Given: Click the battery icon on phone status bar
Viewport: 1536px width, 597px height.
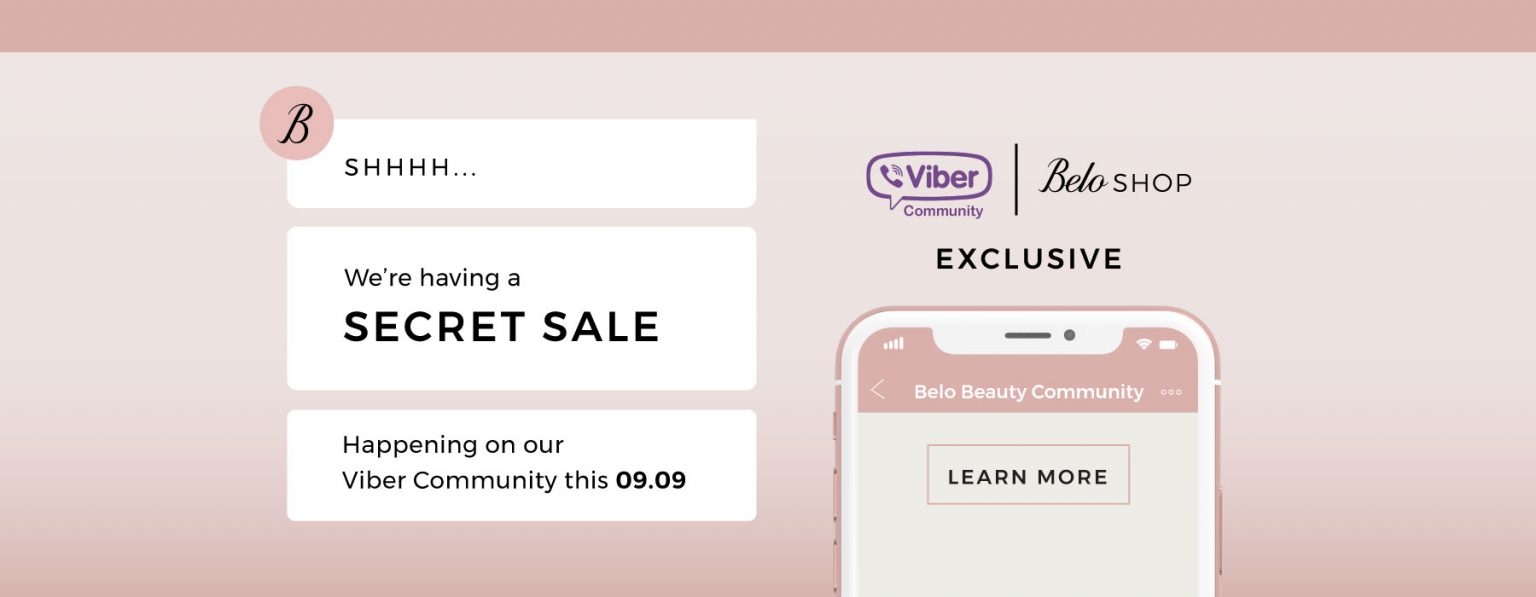Looking at the screenshot, I should [1168, 344].
